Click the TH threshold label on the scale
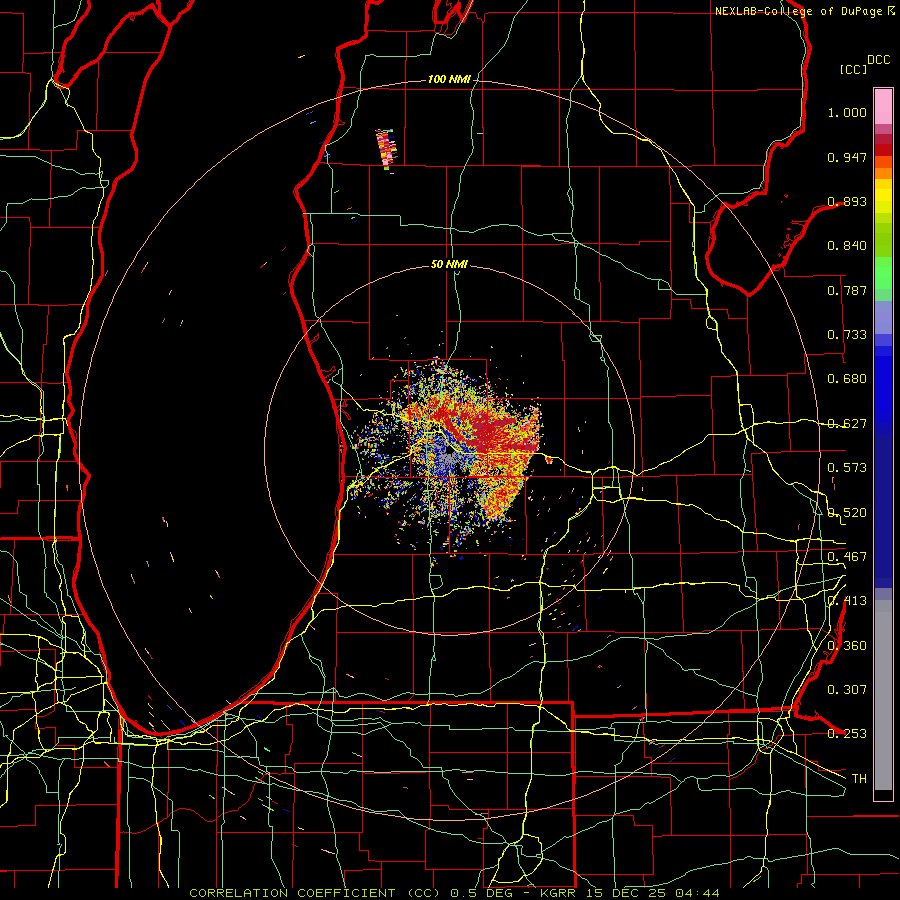The height and width of the screenshot is (900, 900). 859,778
